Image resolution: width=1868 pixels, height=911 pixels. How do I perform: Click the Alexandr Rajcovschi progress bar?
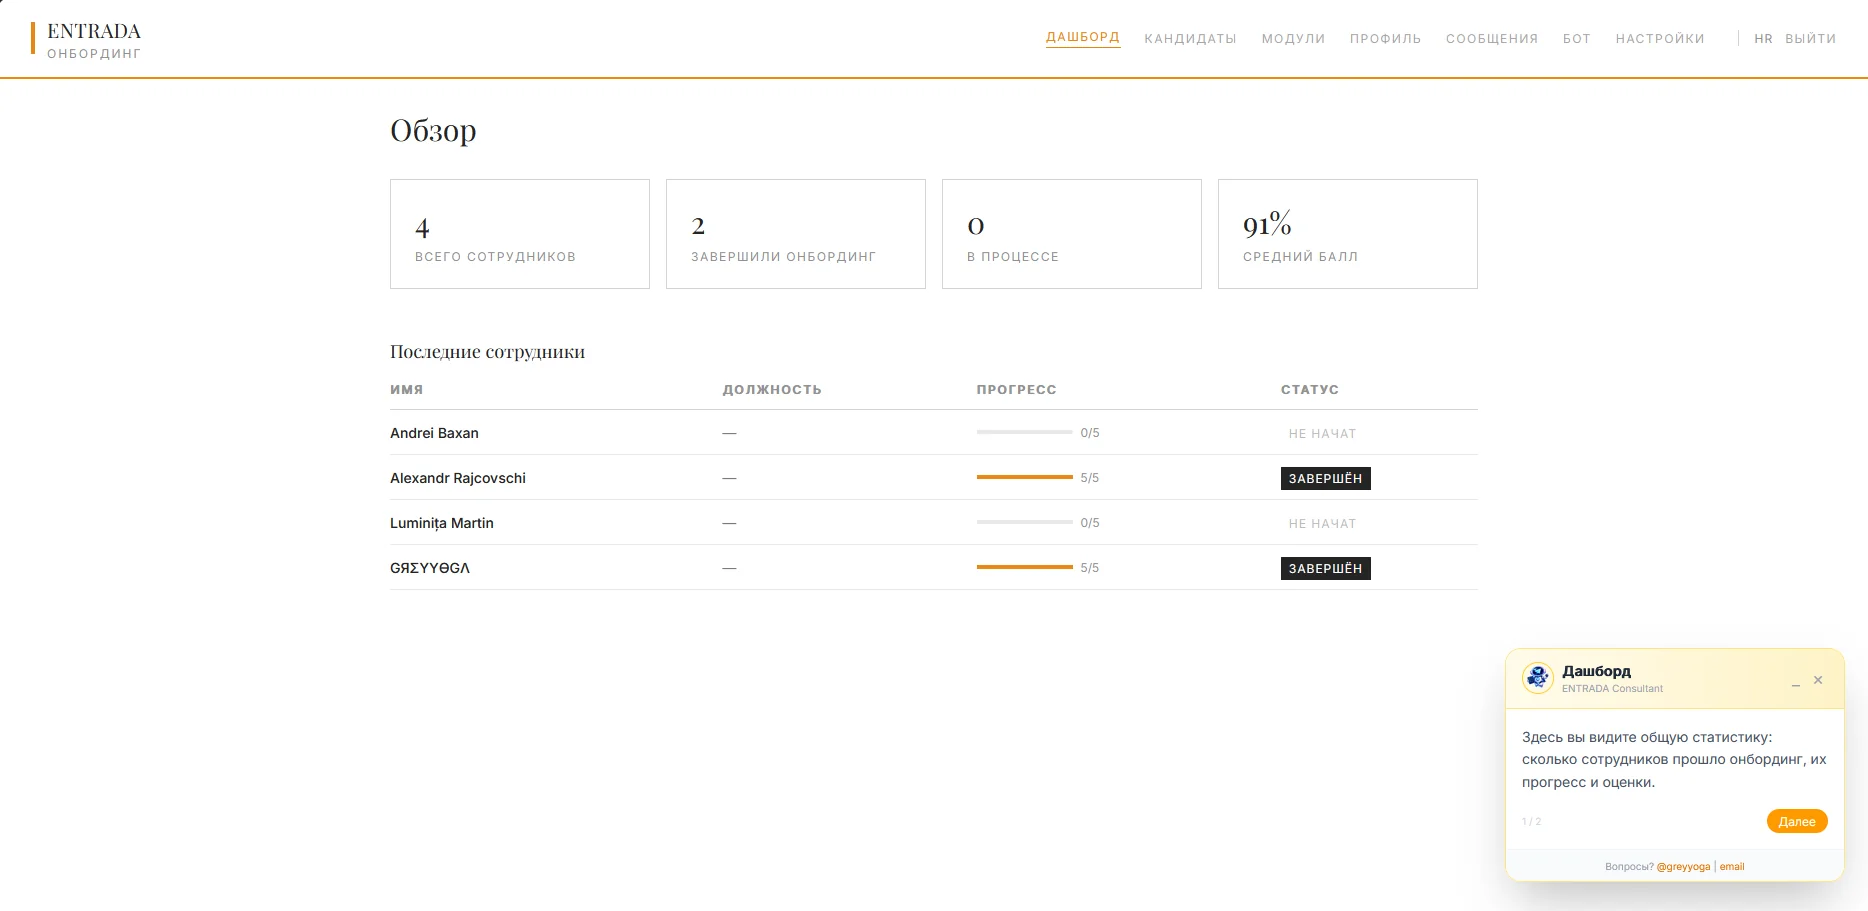[1024, 477]
